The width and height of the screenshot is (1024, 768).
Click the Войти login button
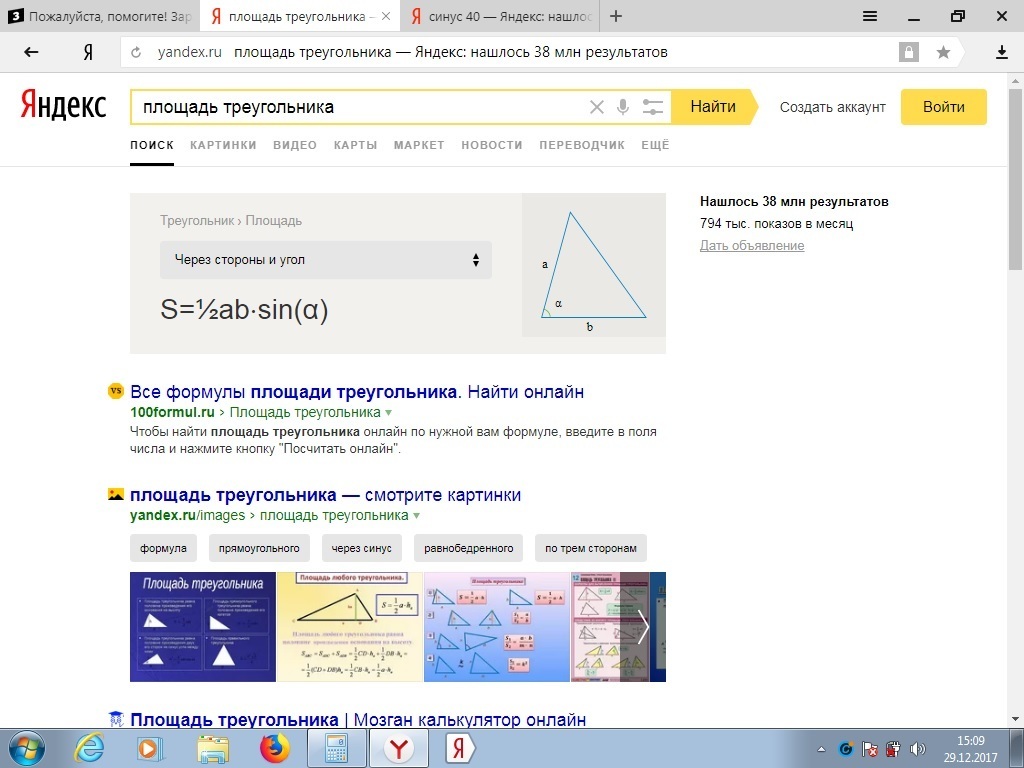[x=944, y=107]
